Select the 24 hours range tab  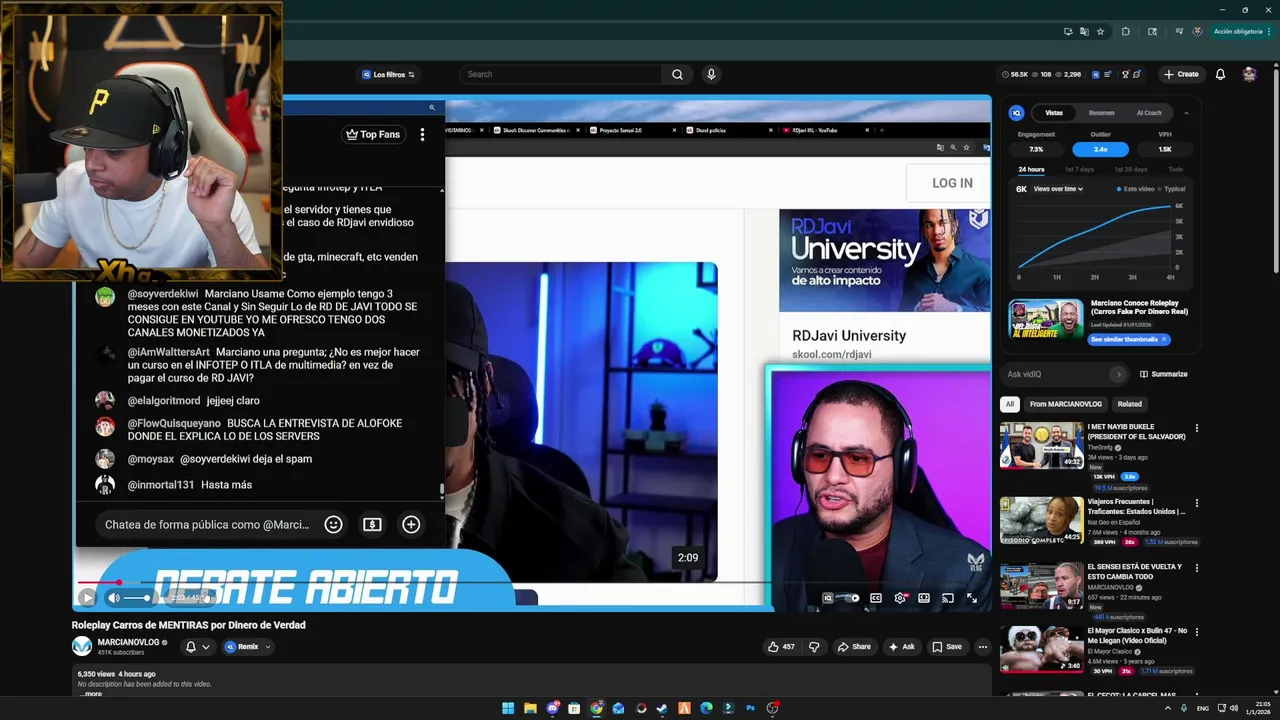(x=1031, y=169)
